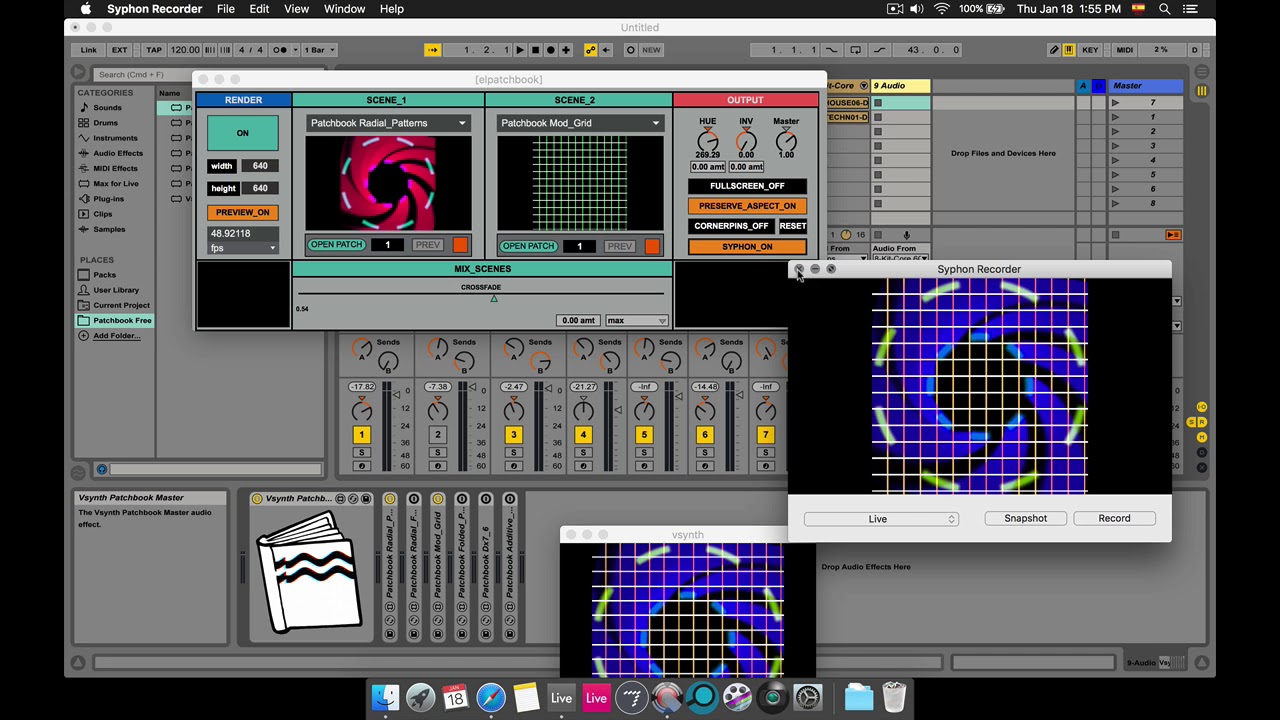Open User Library under Places
The image size is (1280, 720).
116,290
